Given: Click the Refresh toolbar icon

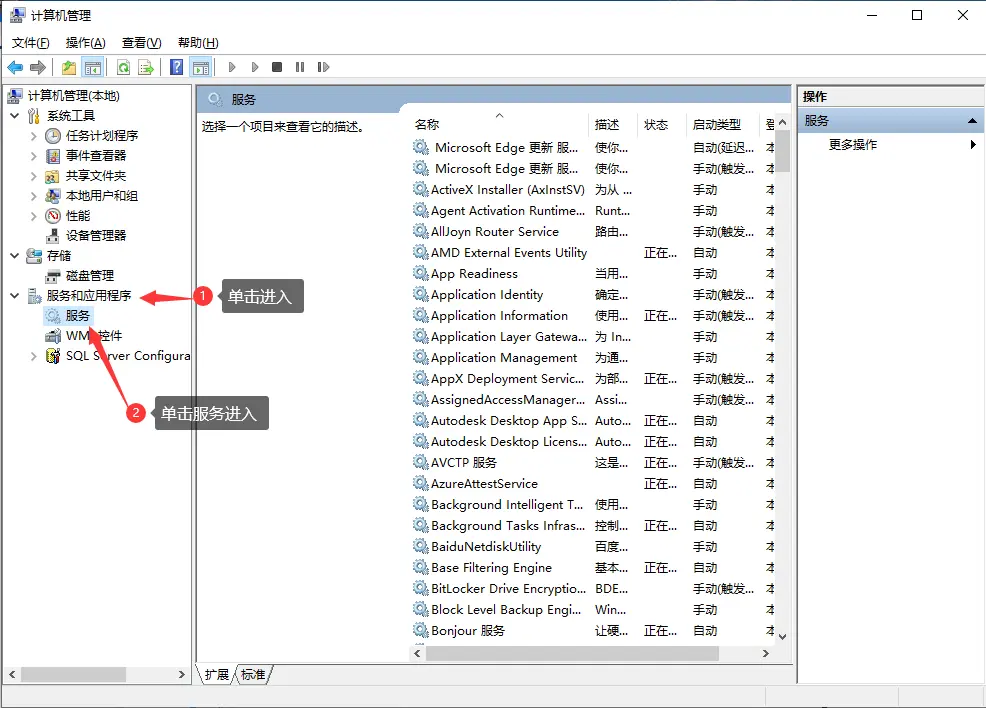Looking at the screenshot, I should 123,67.
